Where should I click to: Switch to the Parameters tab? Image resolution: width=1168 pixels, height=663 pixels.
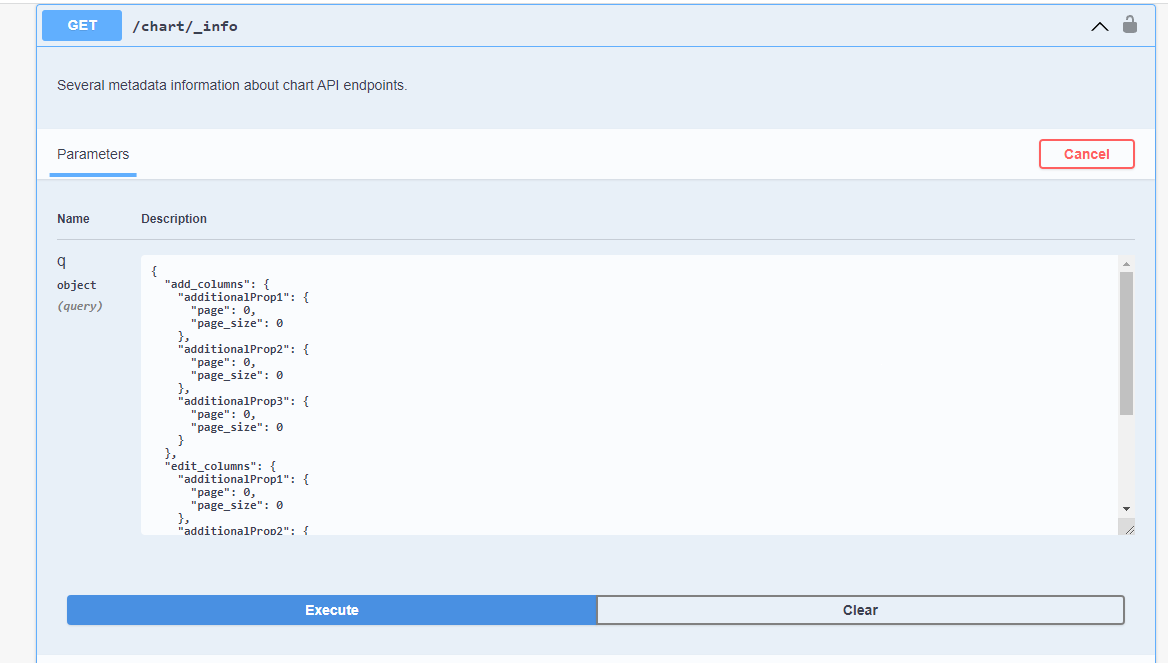pos(92,154)
